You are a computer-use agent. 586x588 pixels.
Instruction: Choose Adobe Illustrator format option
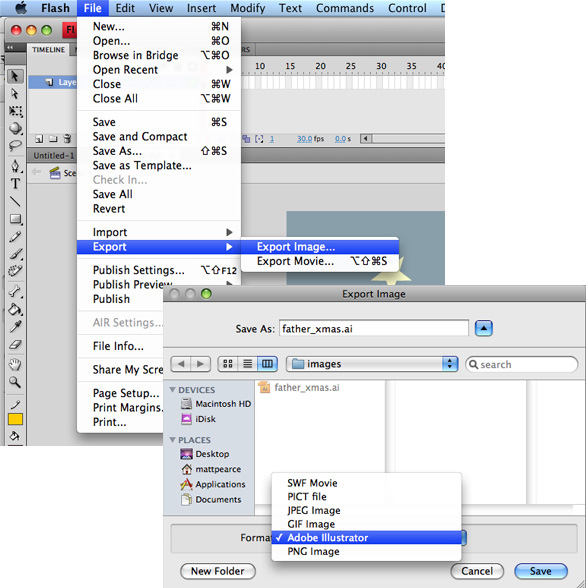pos(367,538)
